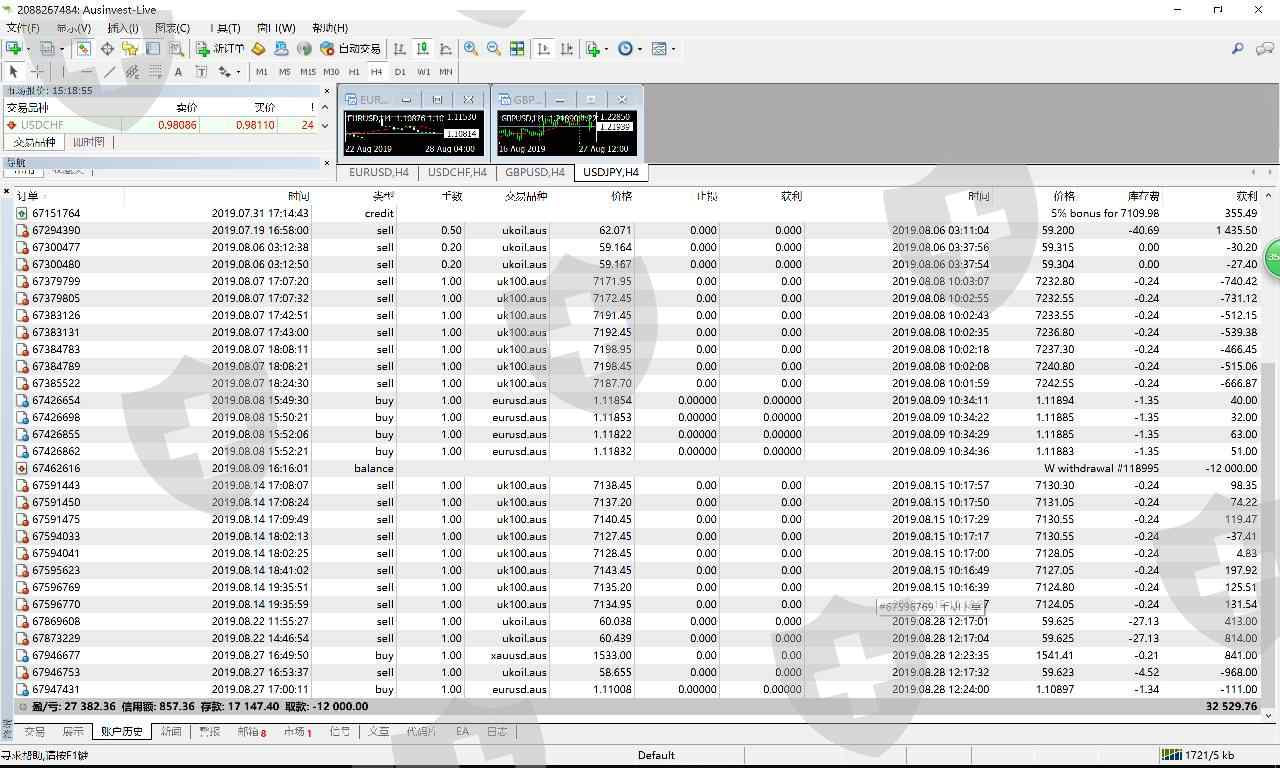Toggle the AutoTrading button

pyautogui.click(x=350, y=48)
